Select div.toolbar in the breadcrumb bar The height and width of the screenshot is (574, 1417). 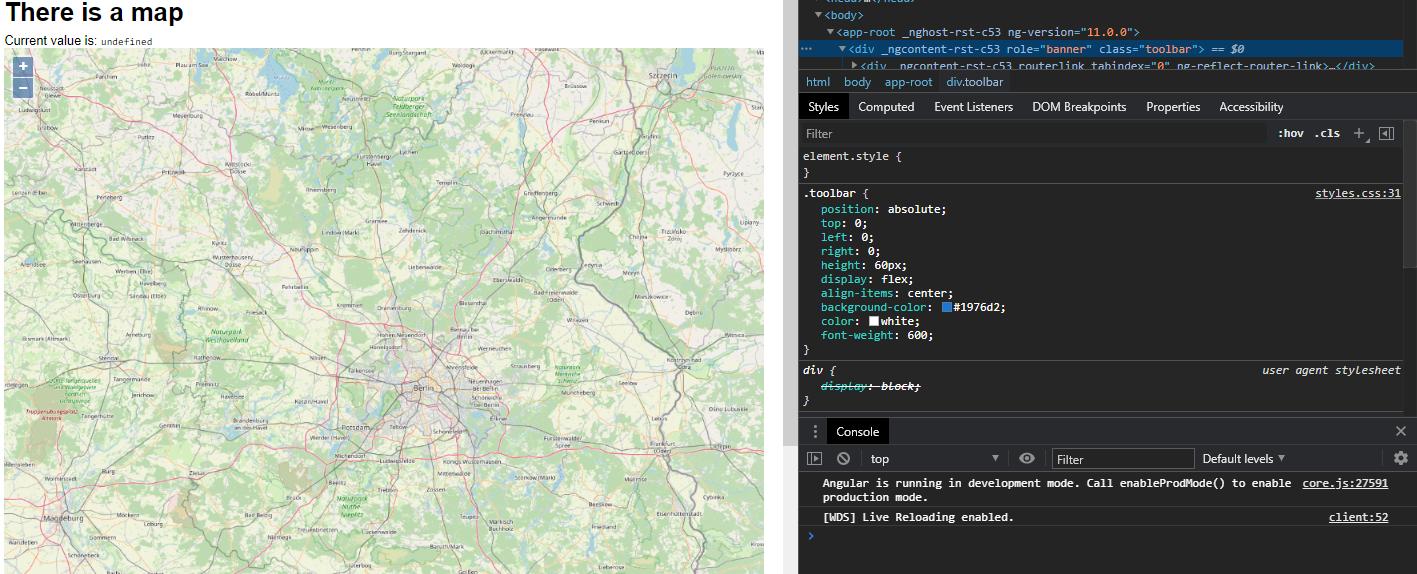tap(975, 82)
